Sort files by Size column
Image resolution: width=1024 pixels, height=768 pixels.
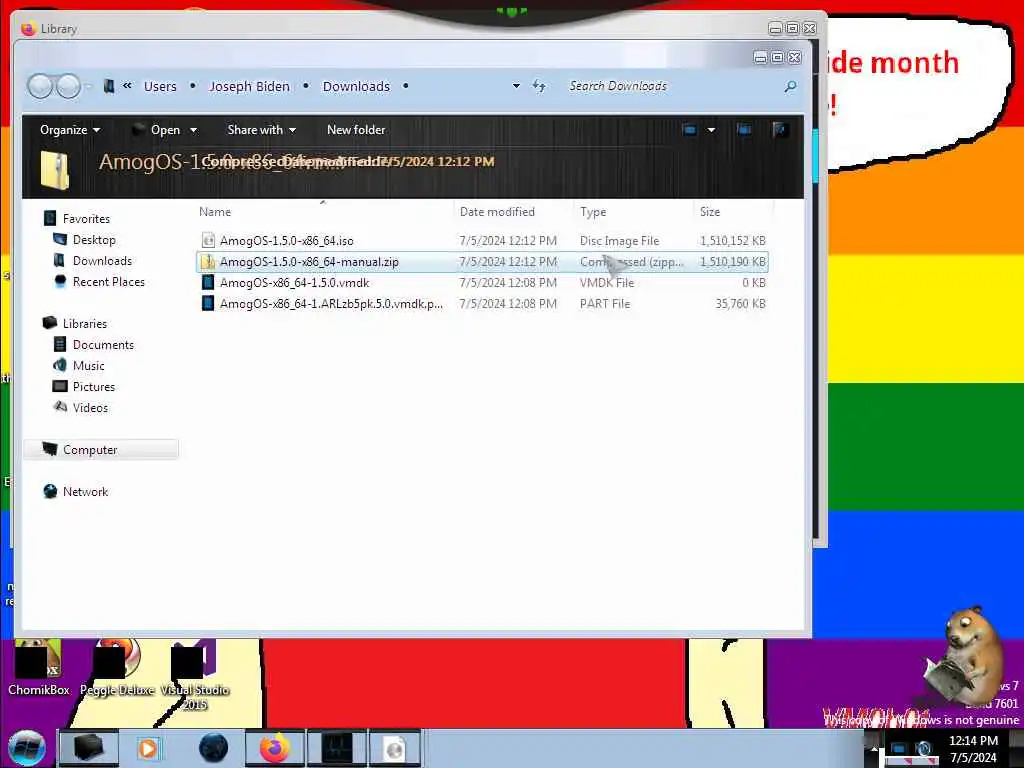[733, 212]
